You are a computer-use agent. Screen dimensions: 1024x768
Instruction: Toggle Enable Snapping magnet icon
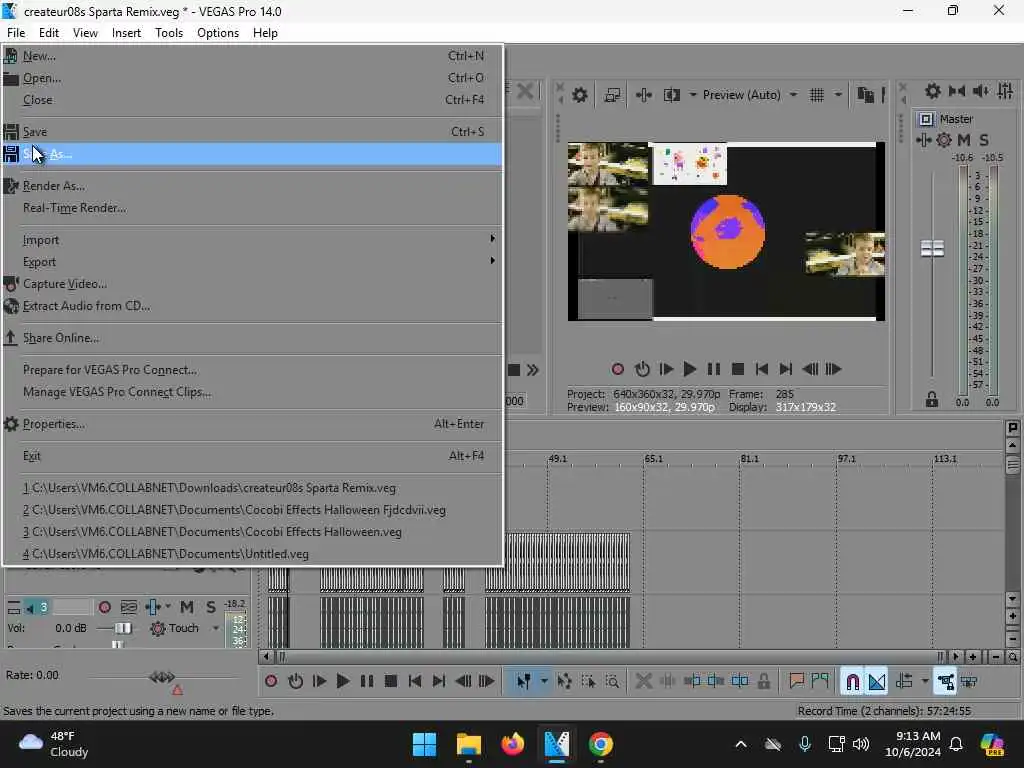pos(852,681)
